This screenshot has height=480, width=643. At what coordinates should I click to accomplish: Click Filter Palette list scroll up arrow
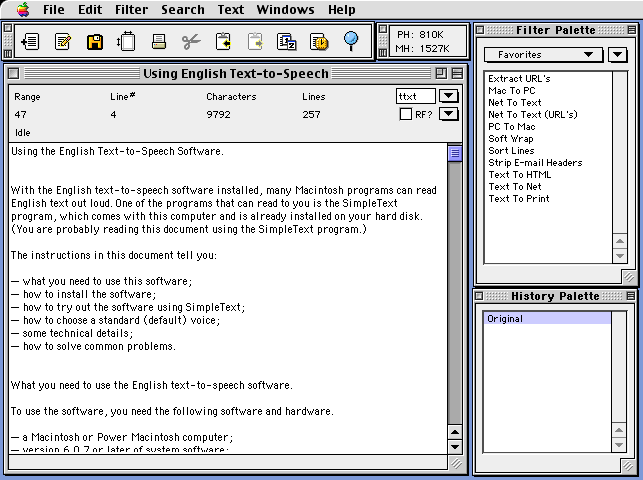click(620, 241)
